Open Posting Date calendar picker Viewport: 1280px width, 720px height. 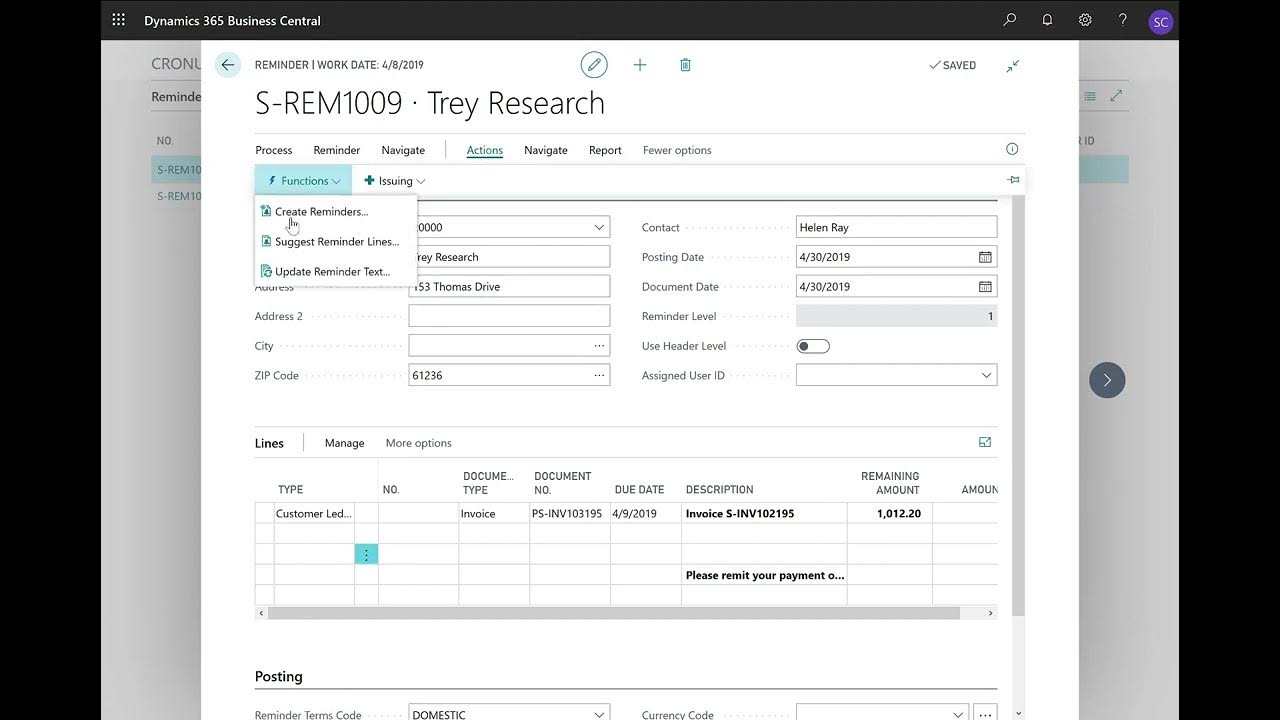click(985, 257)
